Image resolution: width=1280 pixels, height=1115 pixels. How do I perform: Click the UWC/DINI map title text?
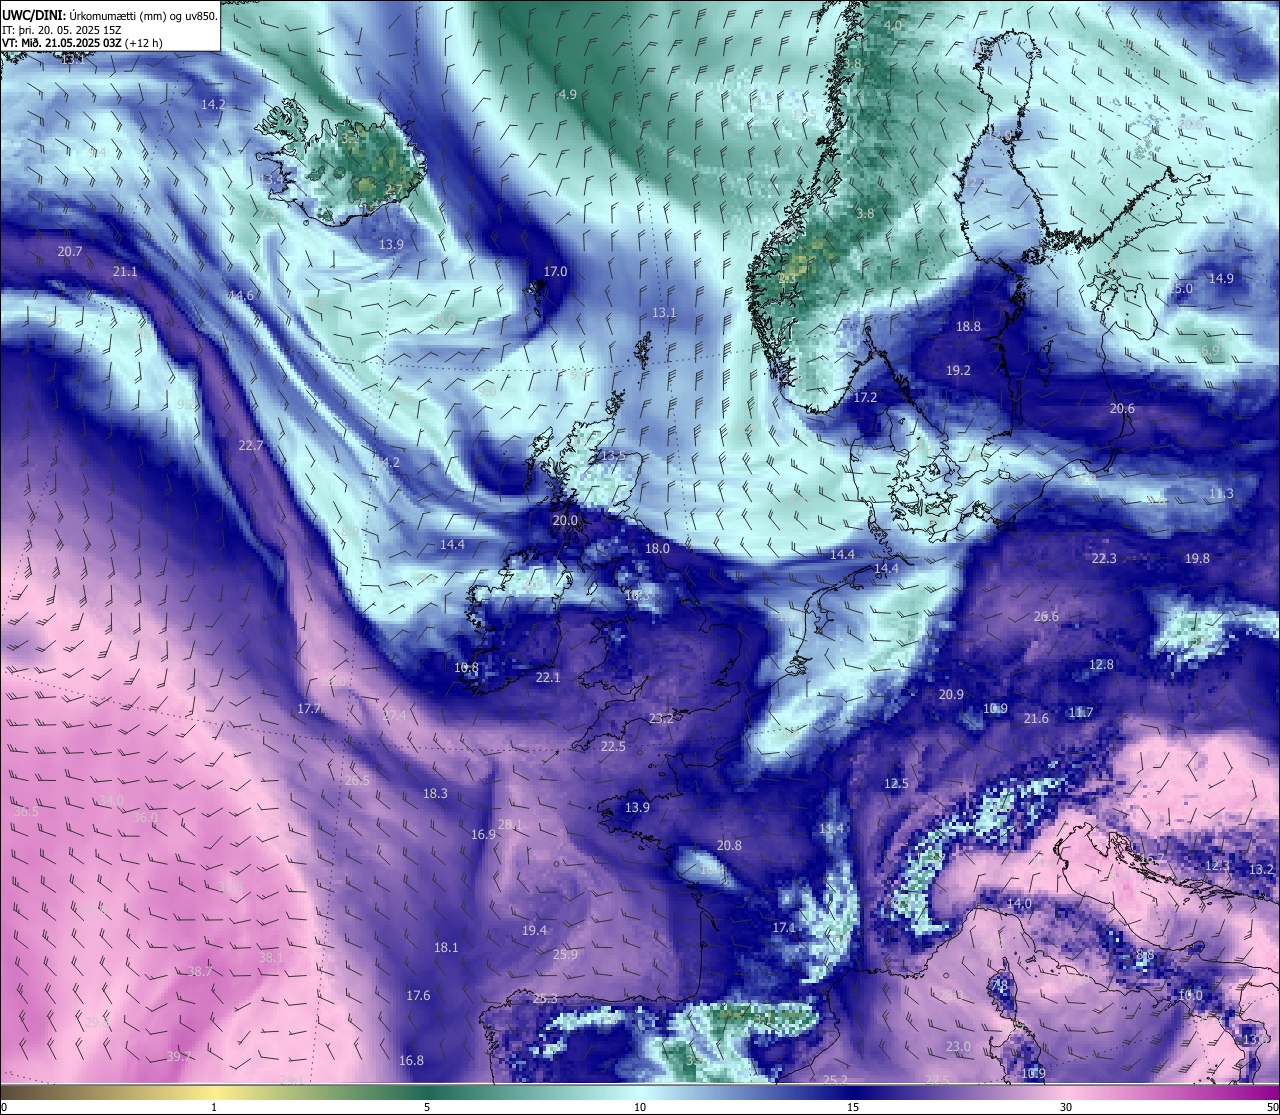(109, 16)
